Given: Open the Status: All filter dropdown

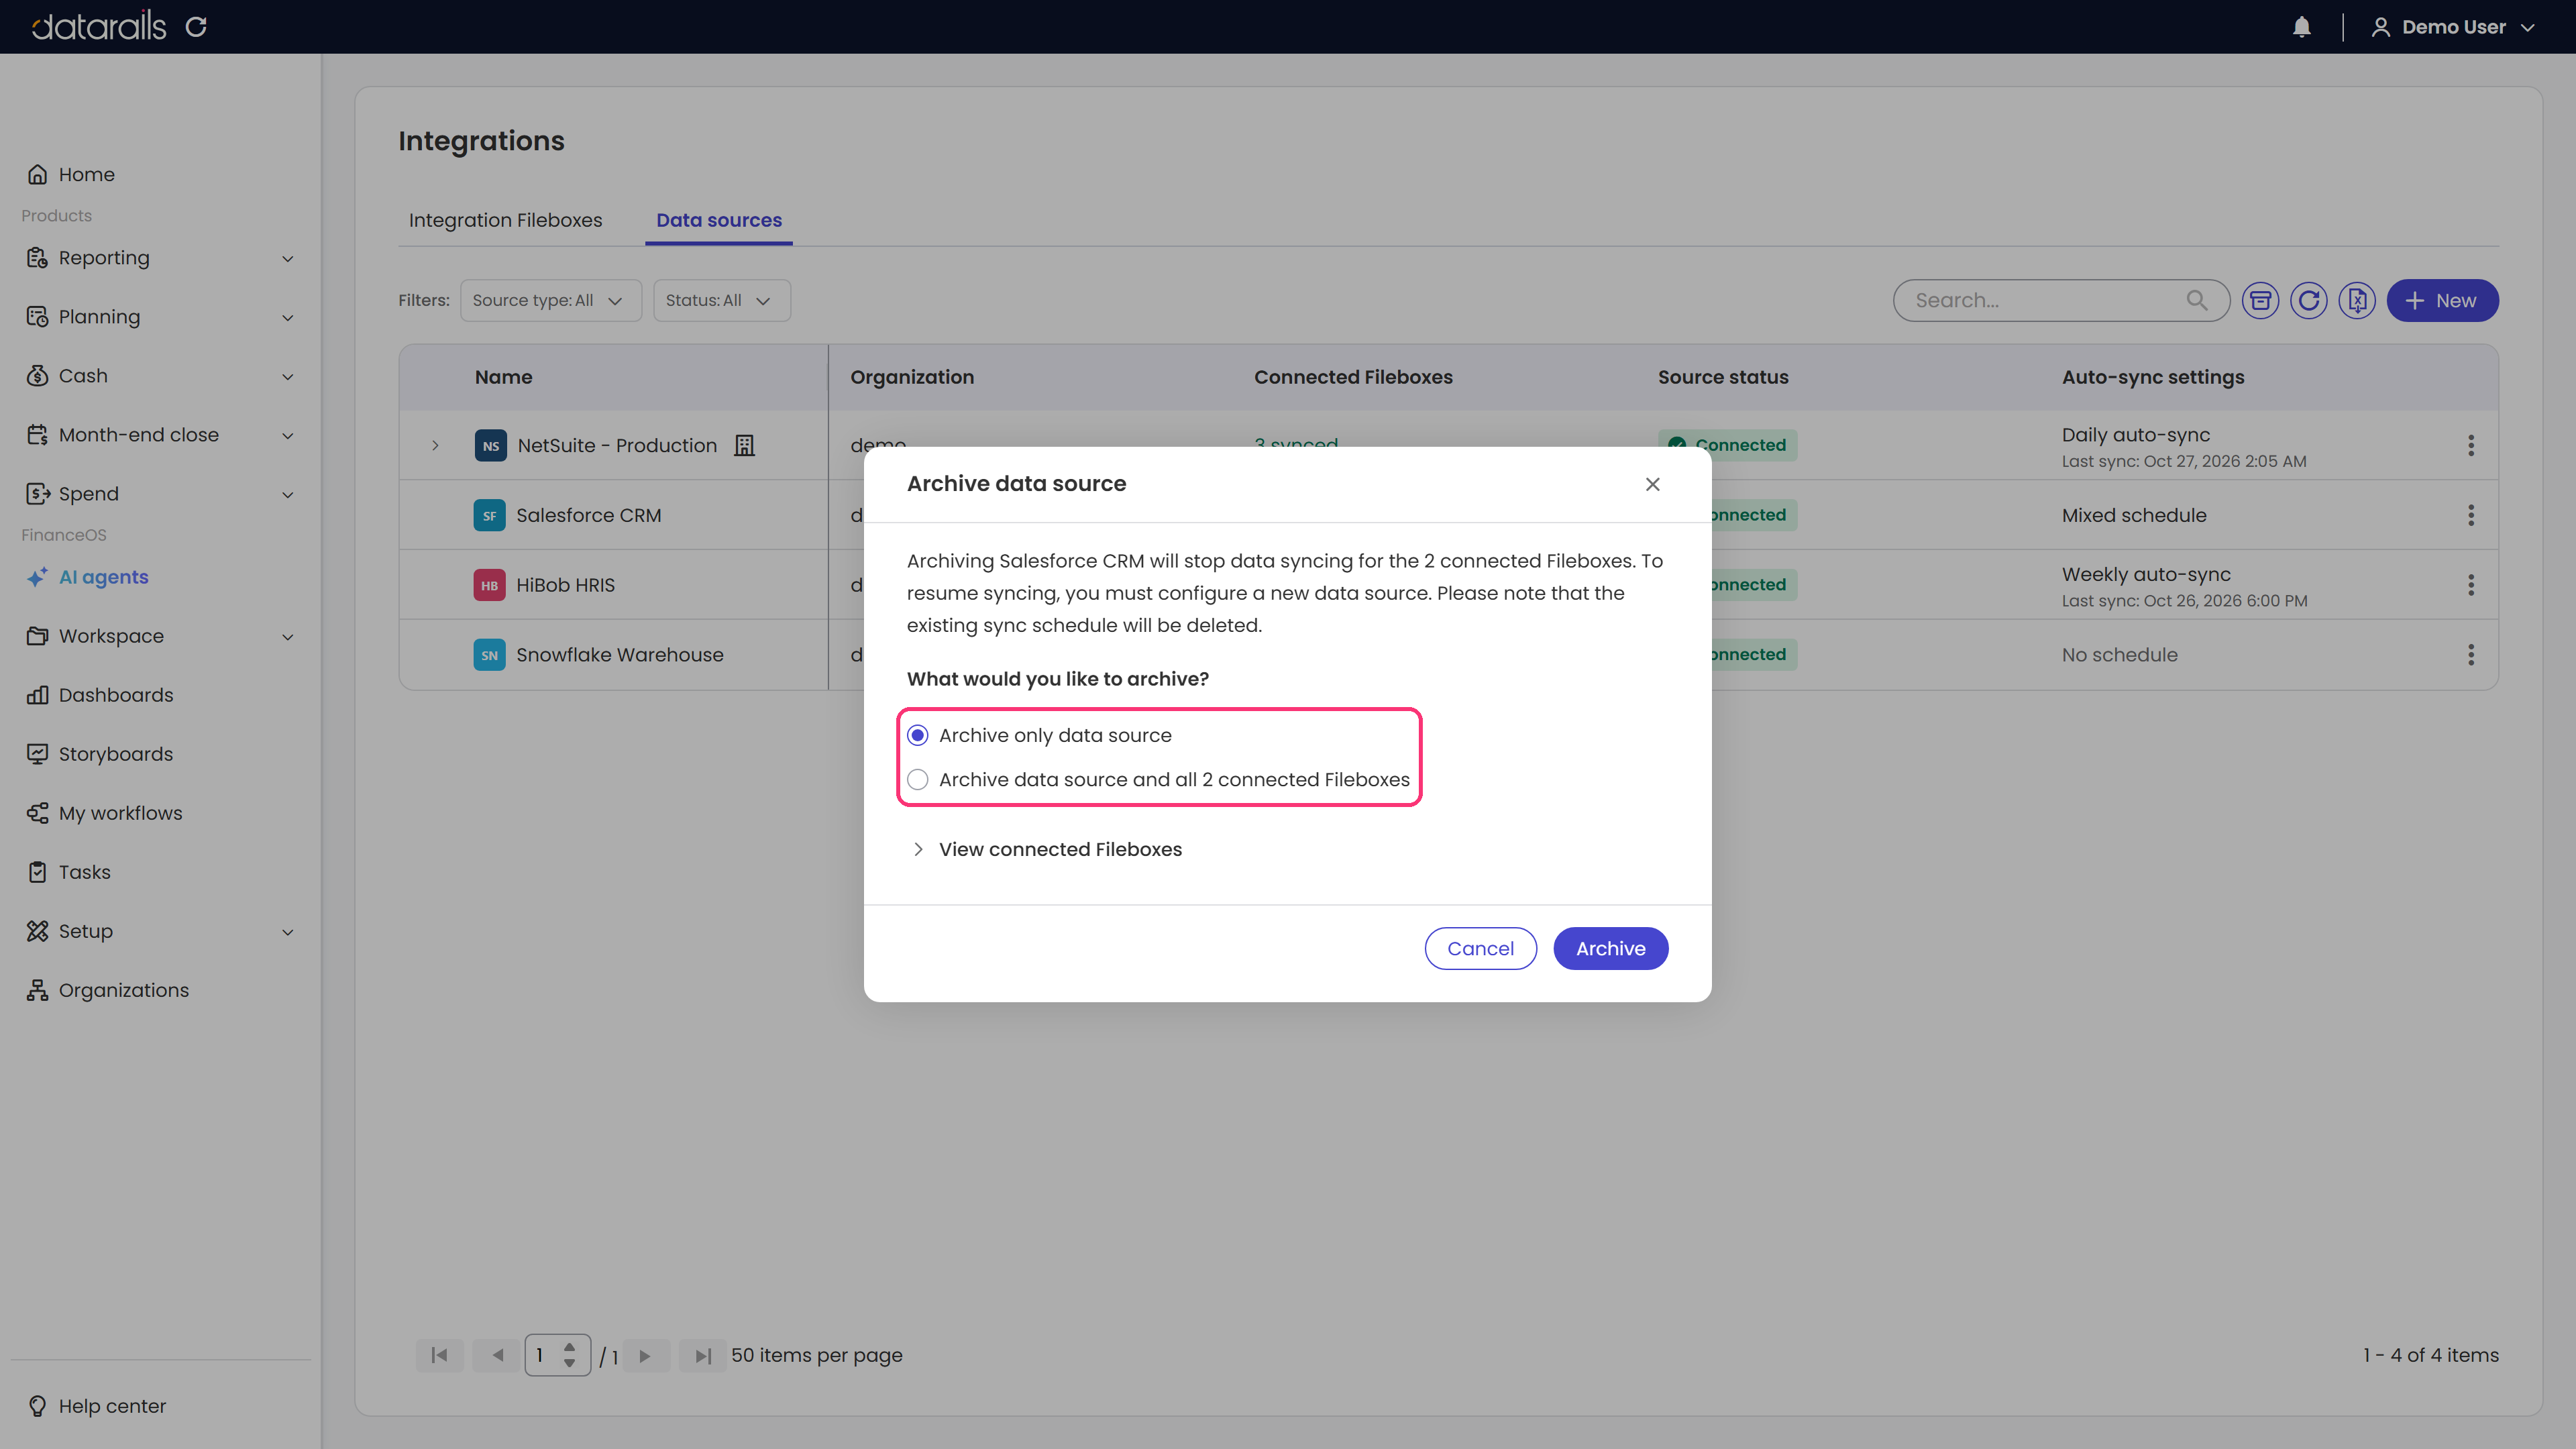Looking at the screenshot, I should [721, 300].
